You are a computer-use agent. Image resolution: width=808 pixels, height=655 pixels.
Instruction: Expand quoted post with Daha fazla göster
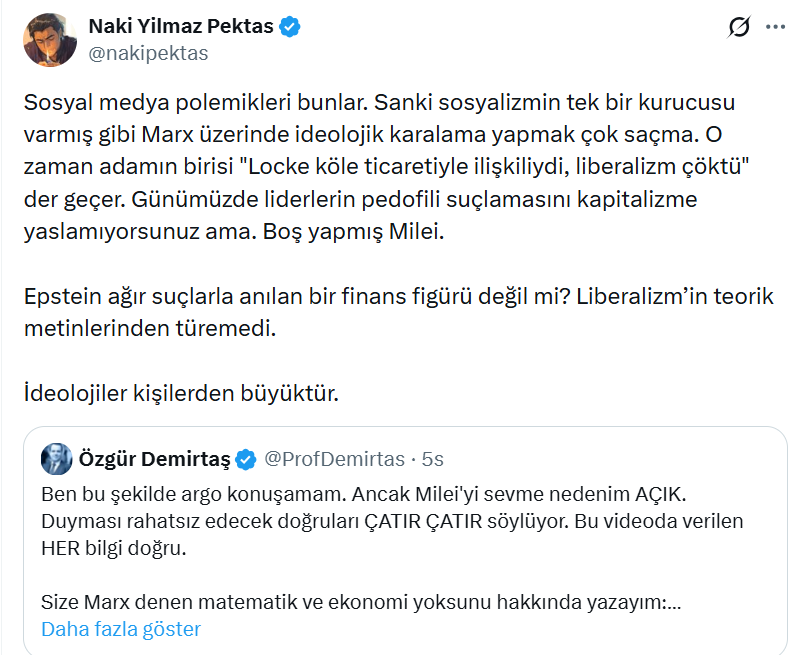click(121, 629)
